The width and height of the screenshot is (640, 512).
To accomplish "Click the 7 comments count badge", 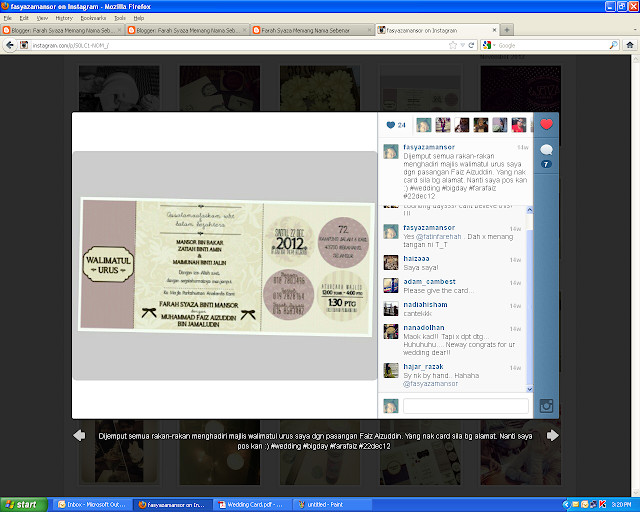I will [x=546, y=164].
